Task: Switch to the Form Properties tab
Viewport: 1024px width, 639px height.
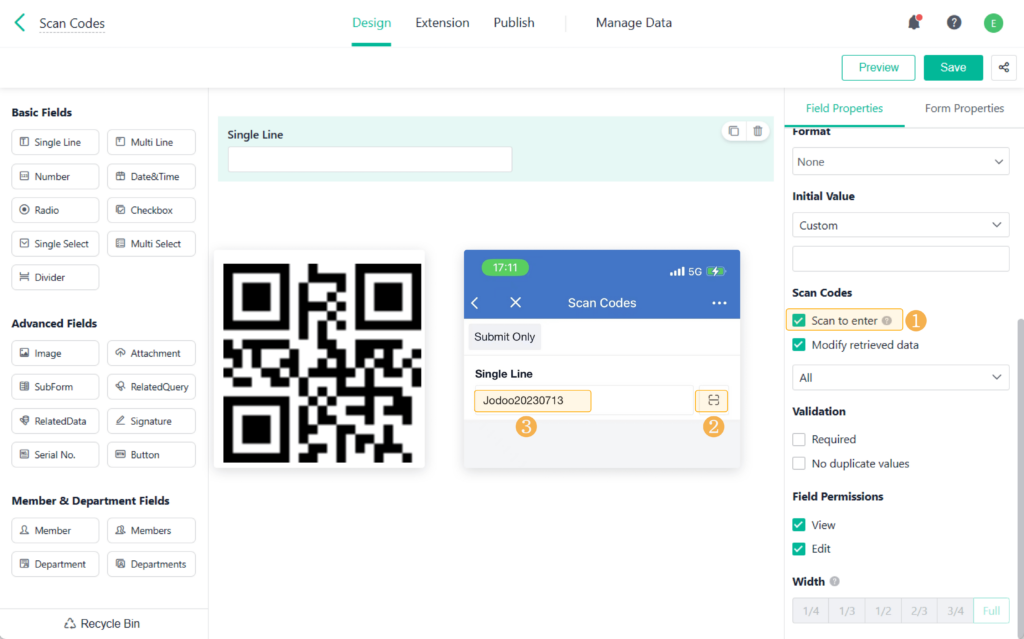Action: (963, 108)
